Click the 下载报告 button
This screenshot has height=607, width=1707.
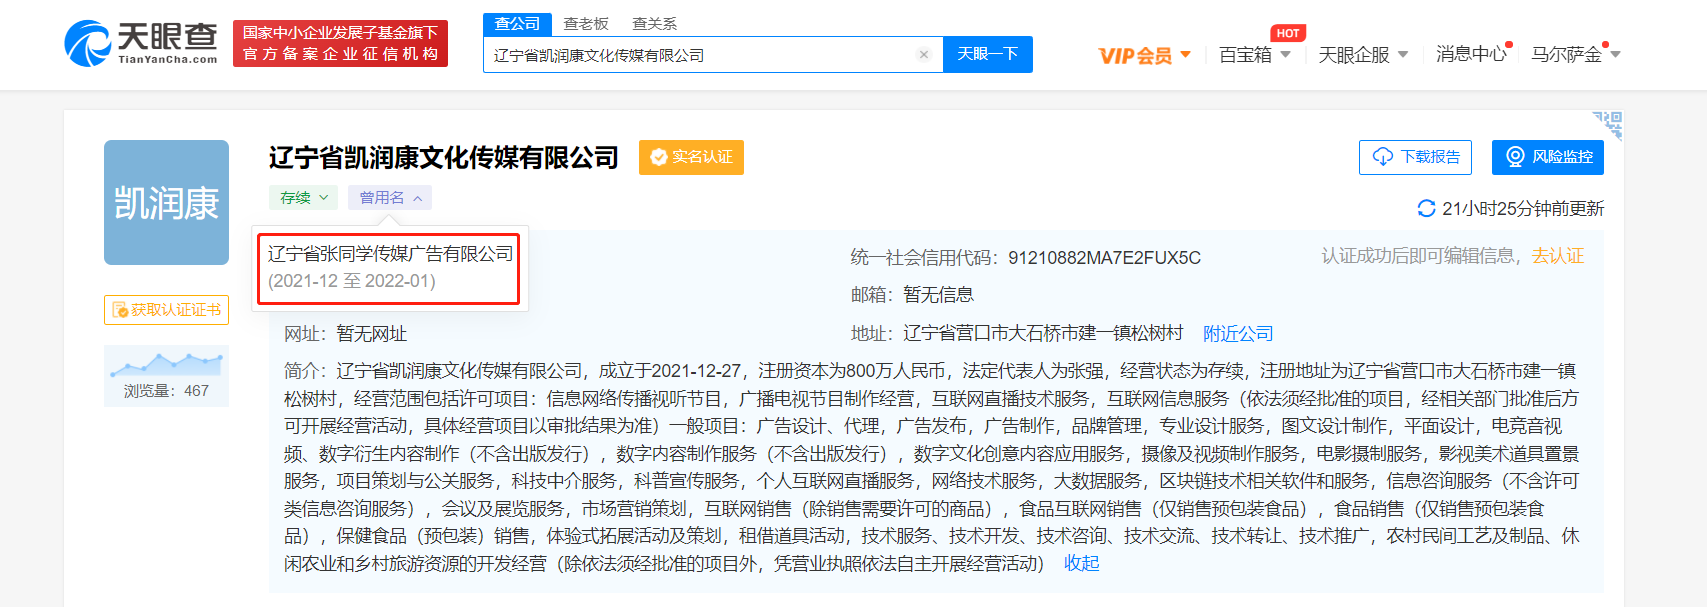click(1415, 157)
